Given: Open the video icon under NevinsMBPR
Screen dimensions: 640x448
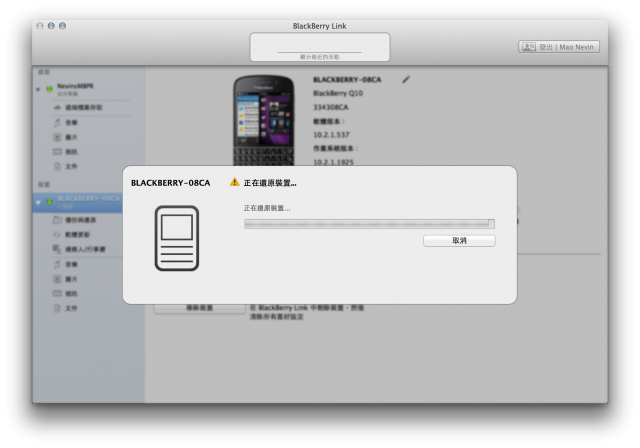Looking at the screenshot, I should pos(57,152).
